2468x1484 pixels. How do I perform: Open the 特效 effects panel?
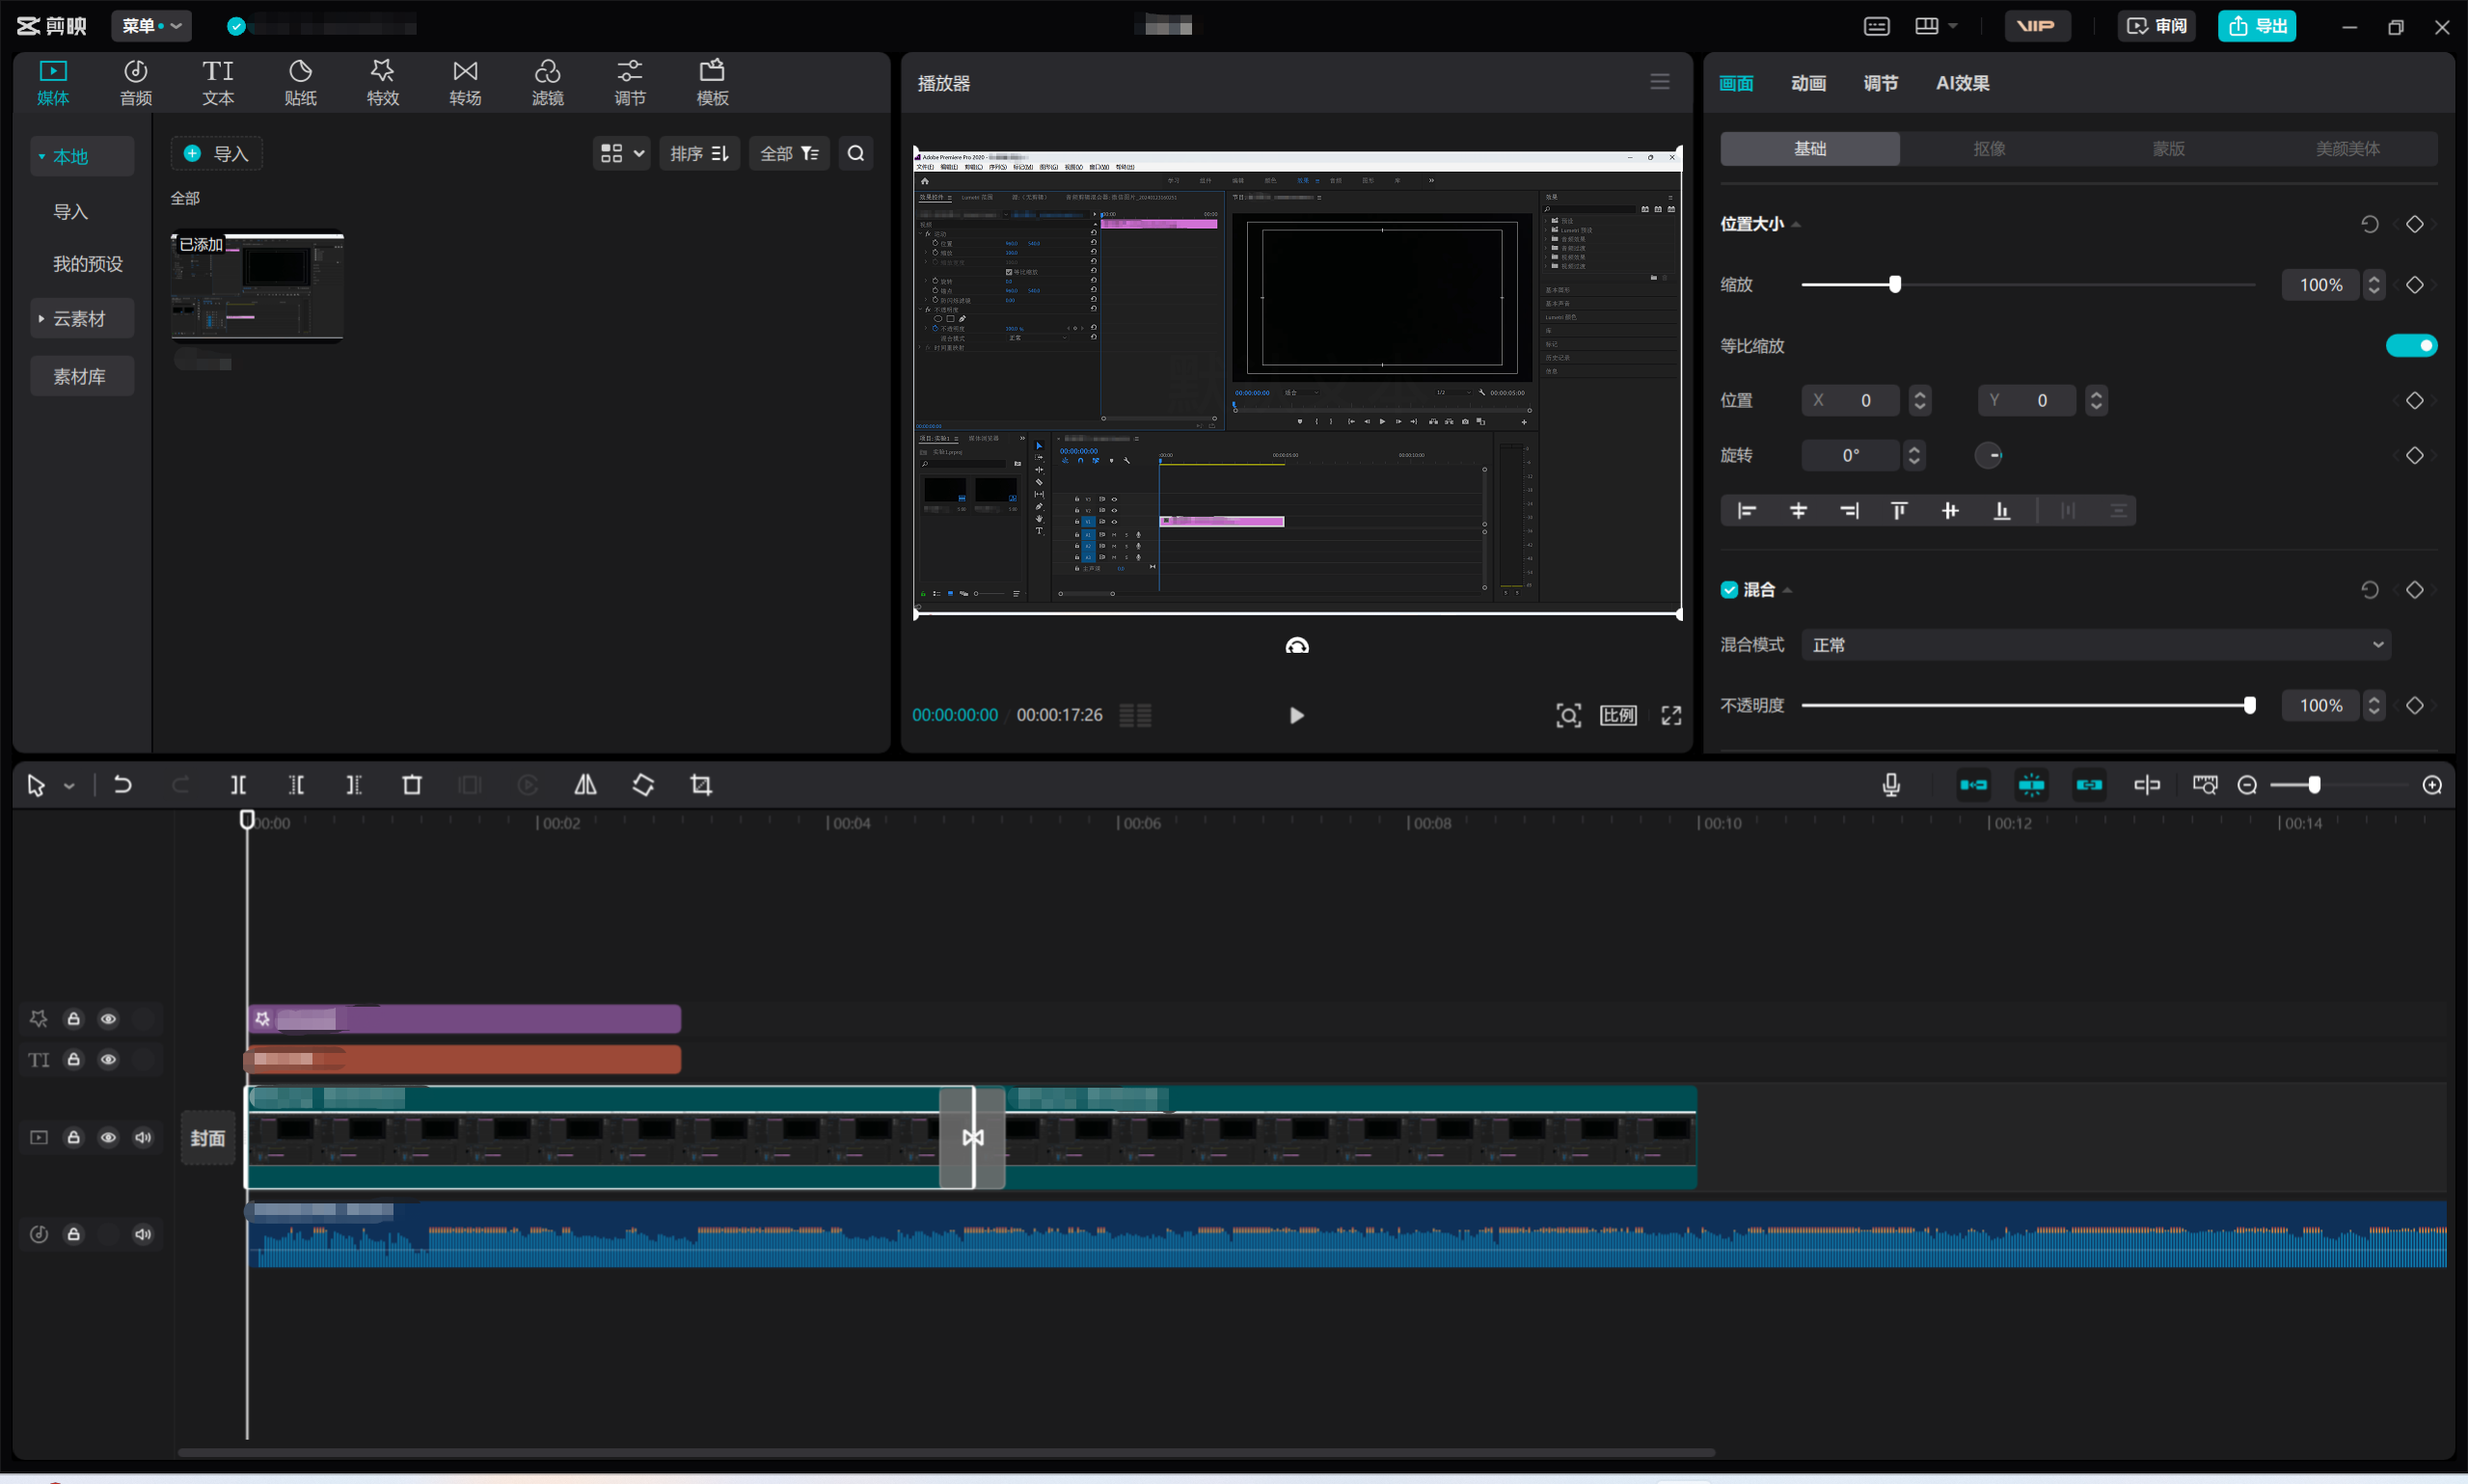[x=382, y=82]
